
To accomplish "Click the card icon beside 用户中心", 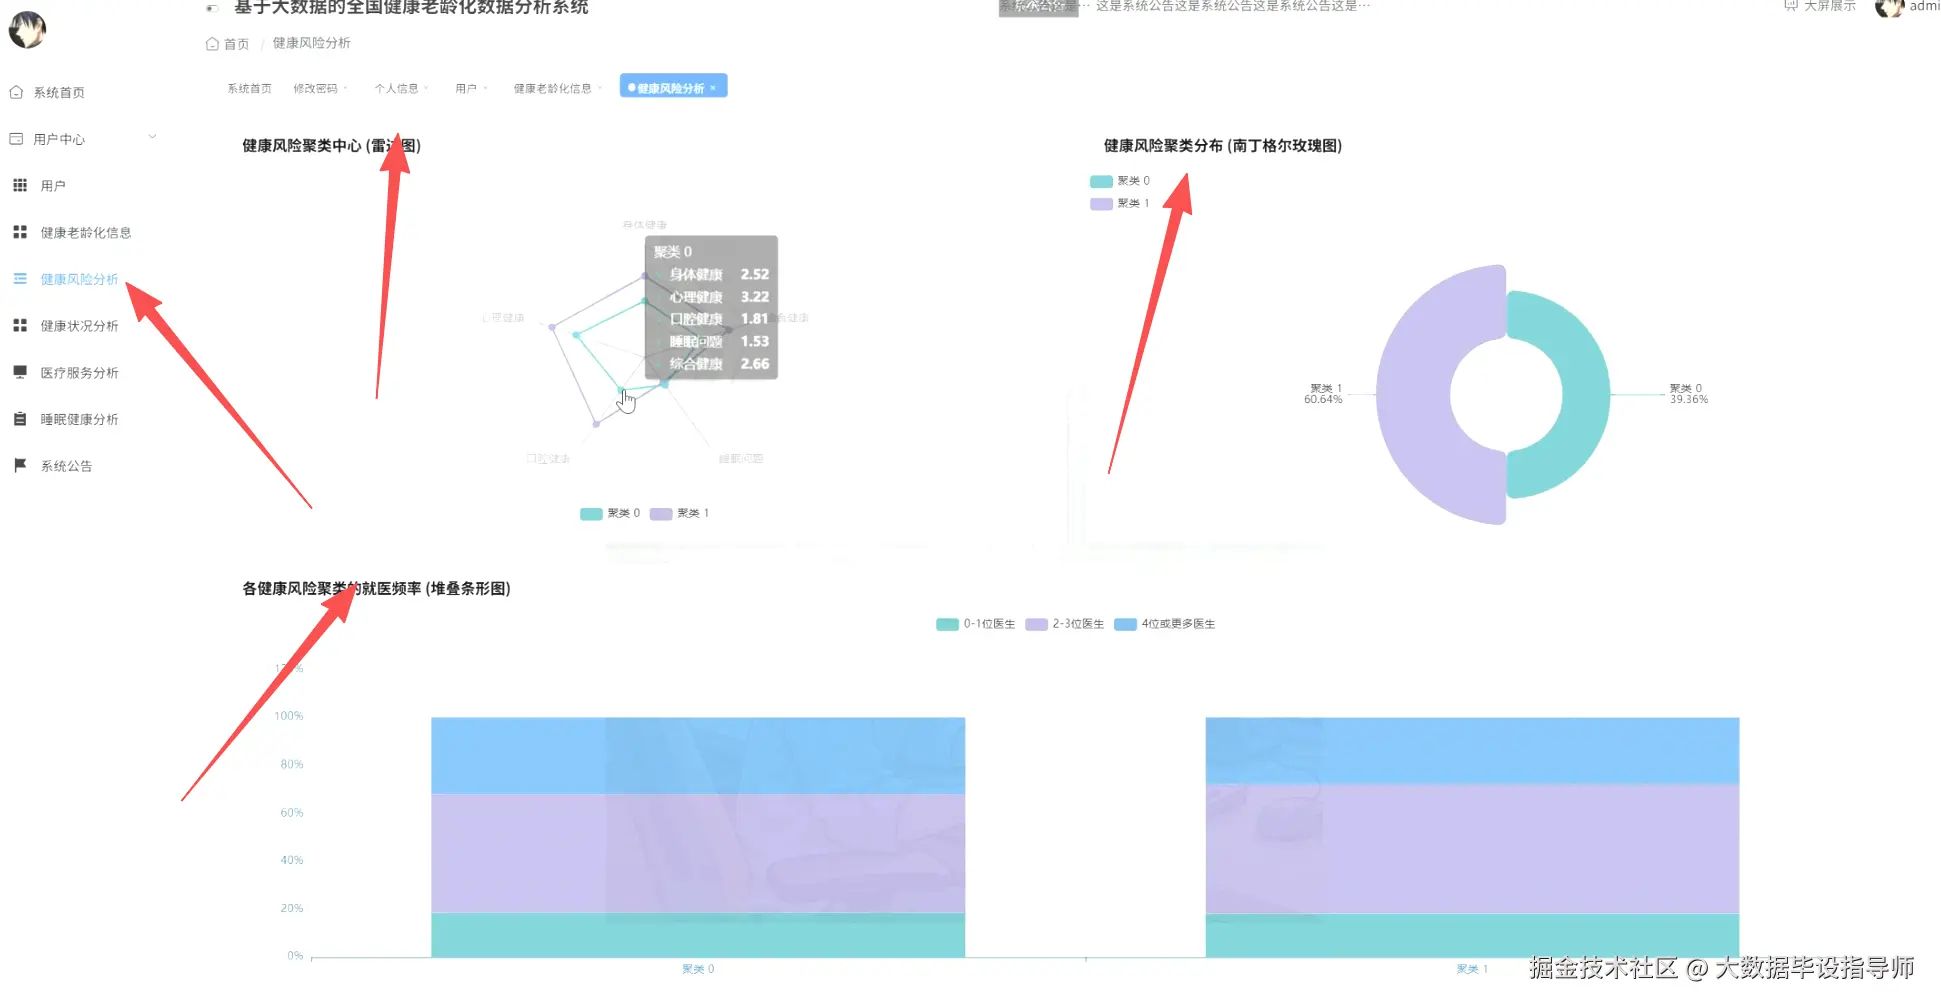I will (x=16, y=139).
